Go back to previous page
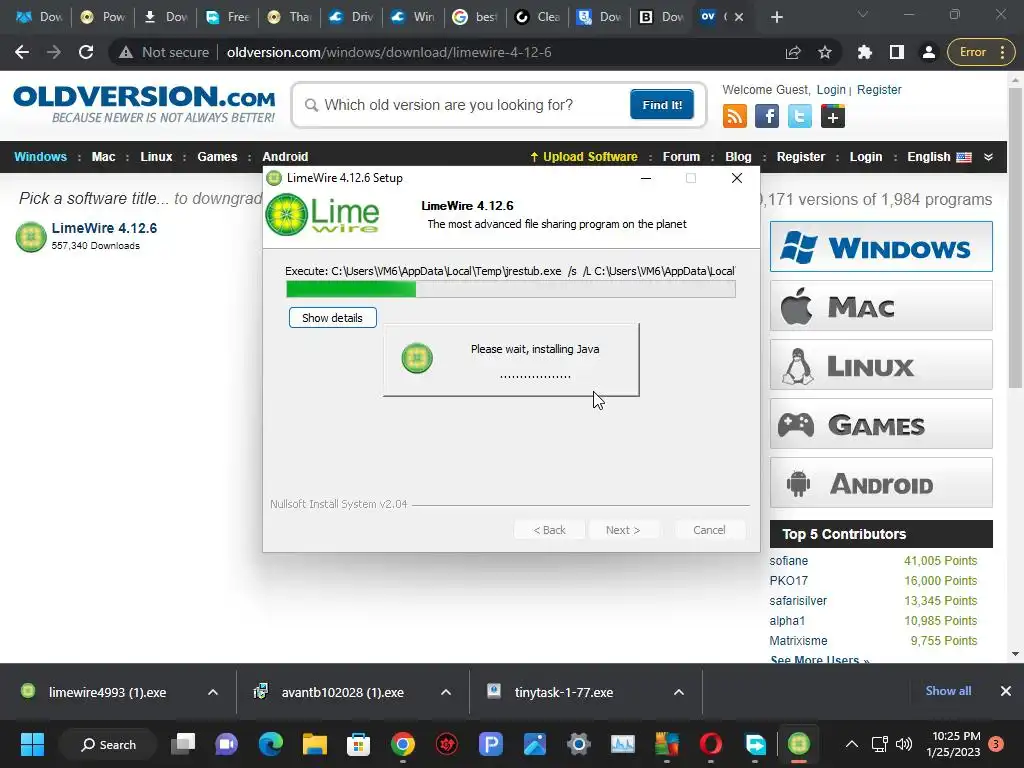This screenshot has width=1024, height=768. tap(22, 52)
